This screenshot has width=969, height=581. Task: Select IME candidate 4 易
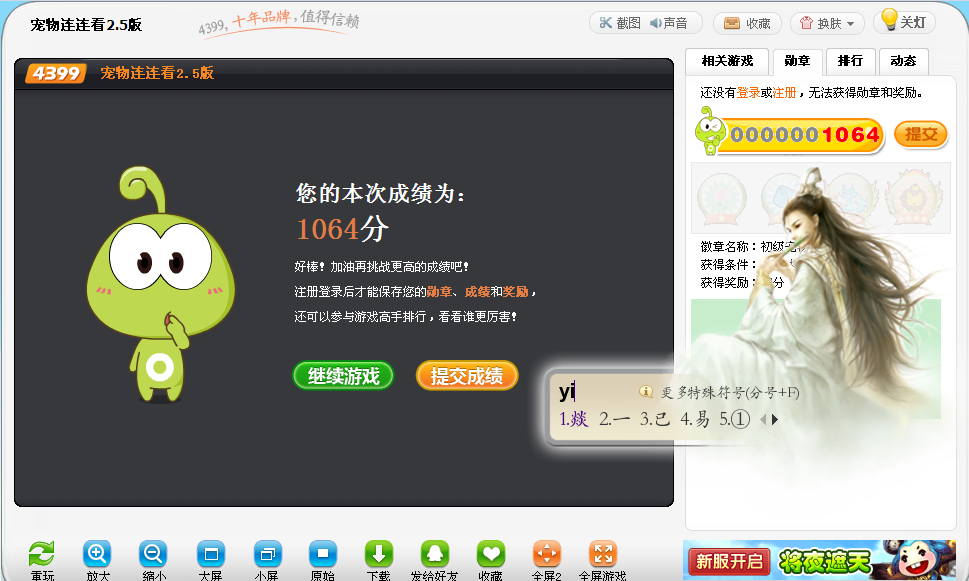click(695, 419)
